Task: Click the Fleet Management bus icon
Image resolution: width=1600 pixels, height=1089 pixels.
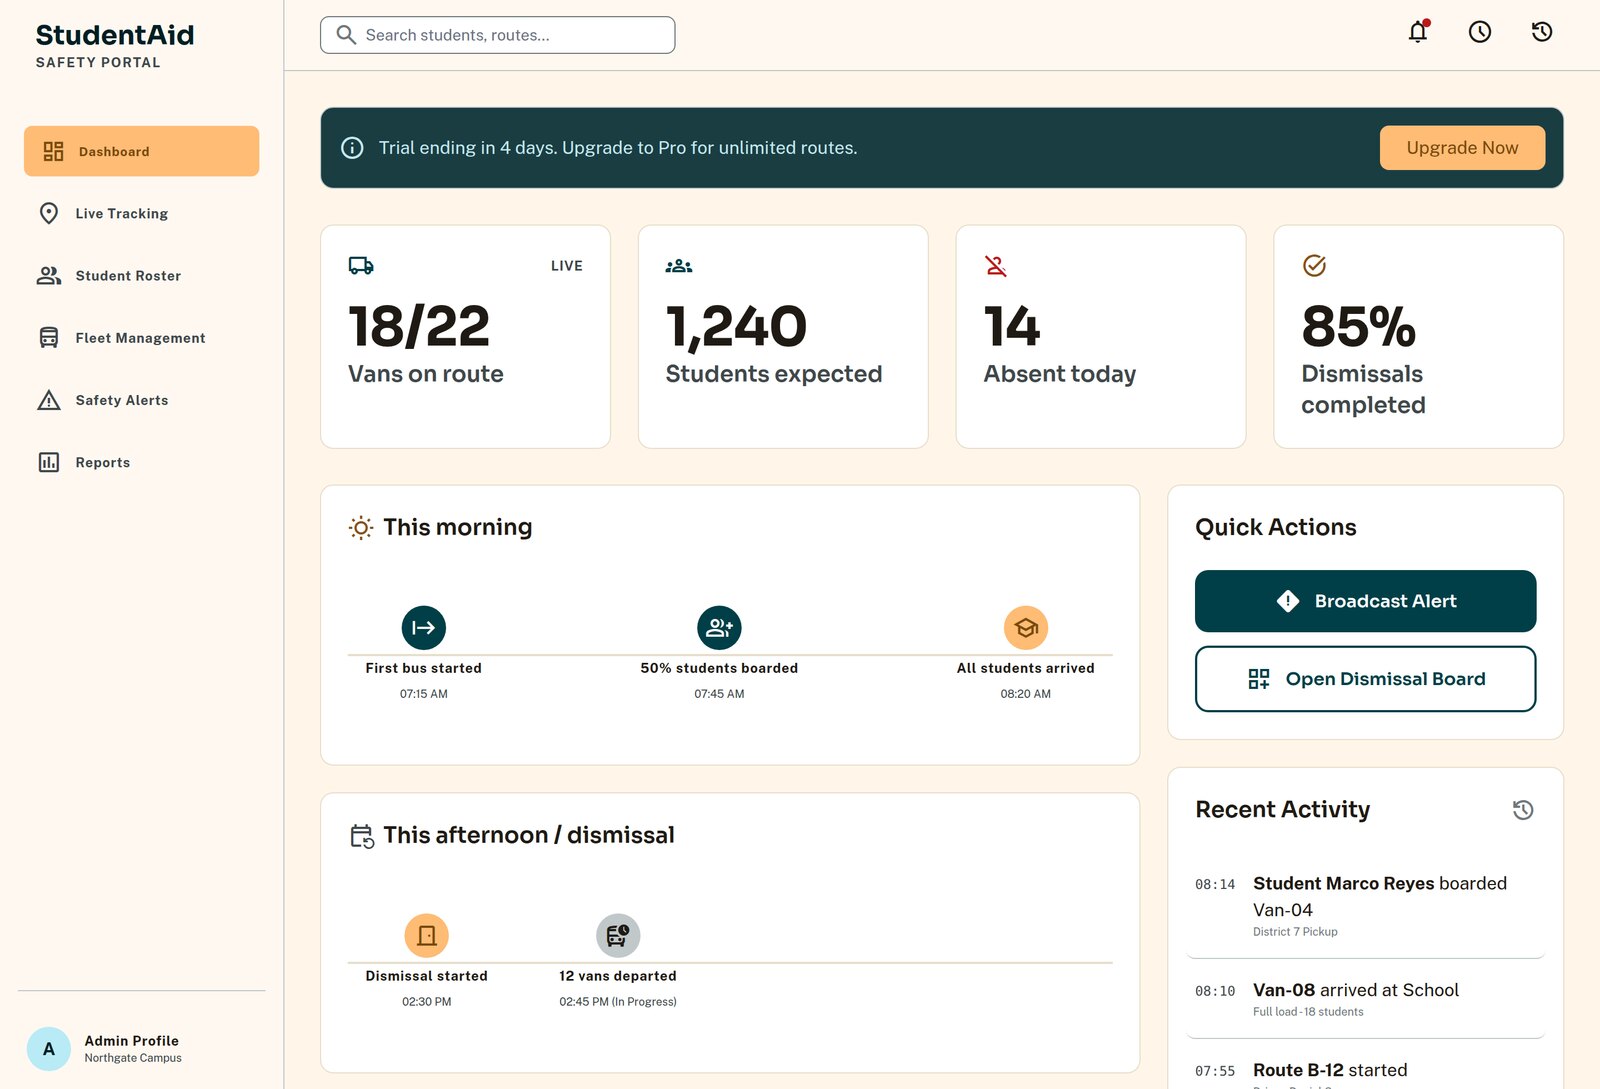Action: pos(49,338)
